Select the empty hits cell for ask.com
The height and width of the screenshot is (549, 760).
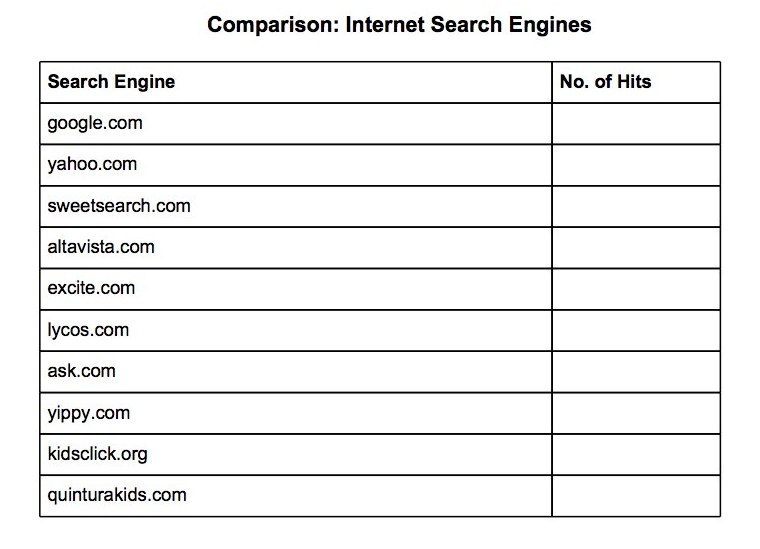(635, 371)
